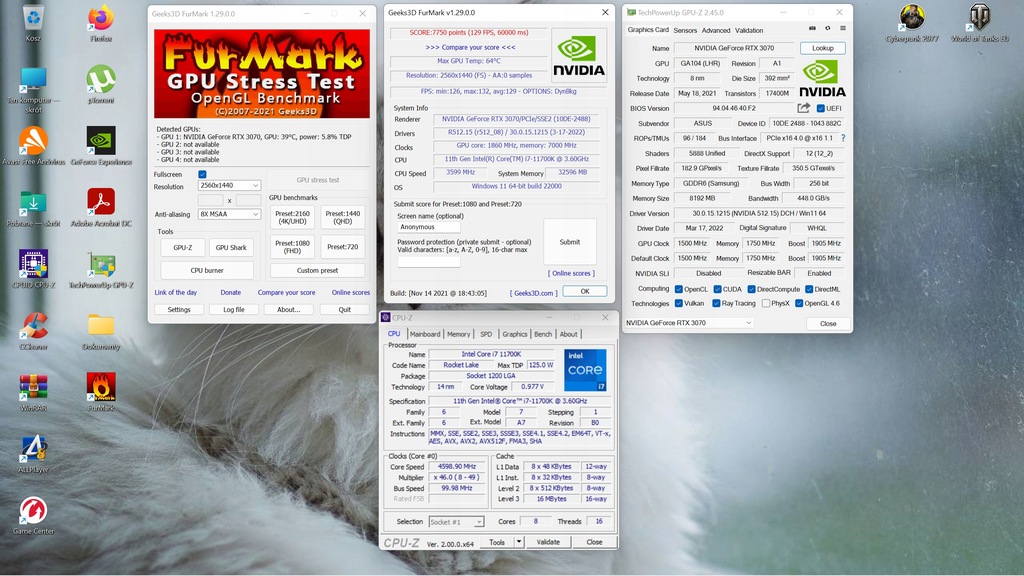Click the CPU burner button
This screenshot has height=576, width=1024.
(x=207, y=270)
